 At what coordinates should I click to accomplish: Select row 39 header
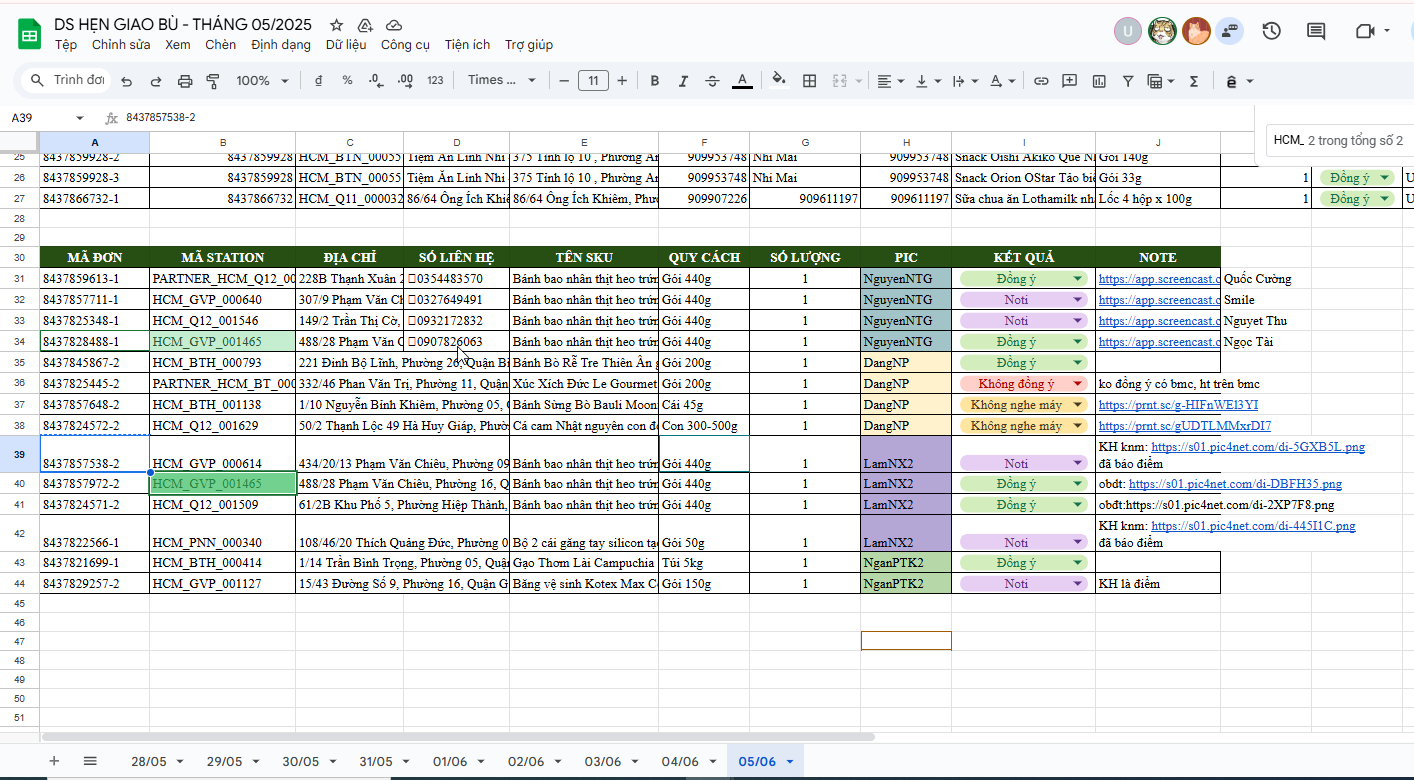click(20, 454)
